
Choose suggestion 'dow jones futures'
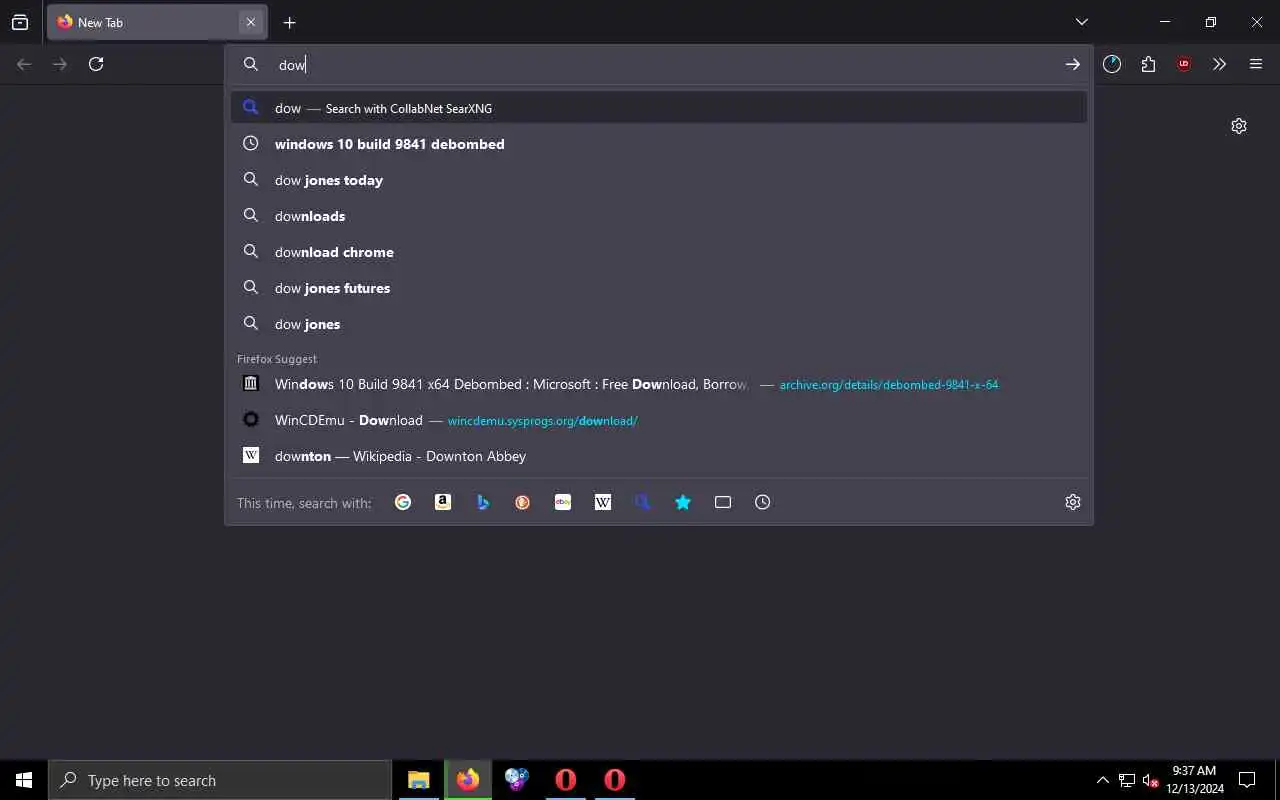click(x=659, y=288)
